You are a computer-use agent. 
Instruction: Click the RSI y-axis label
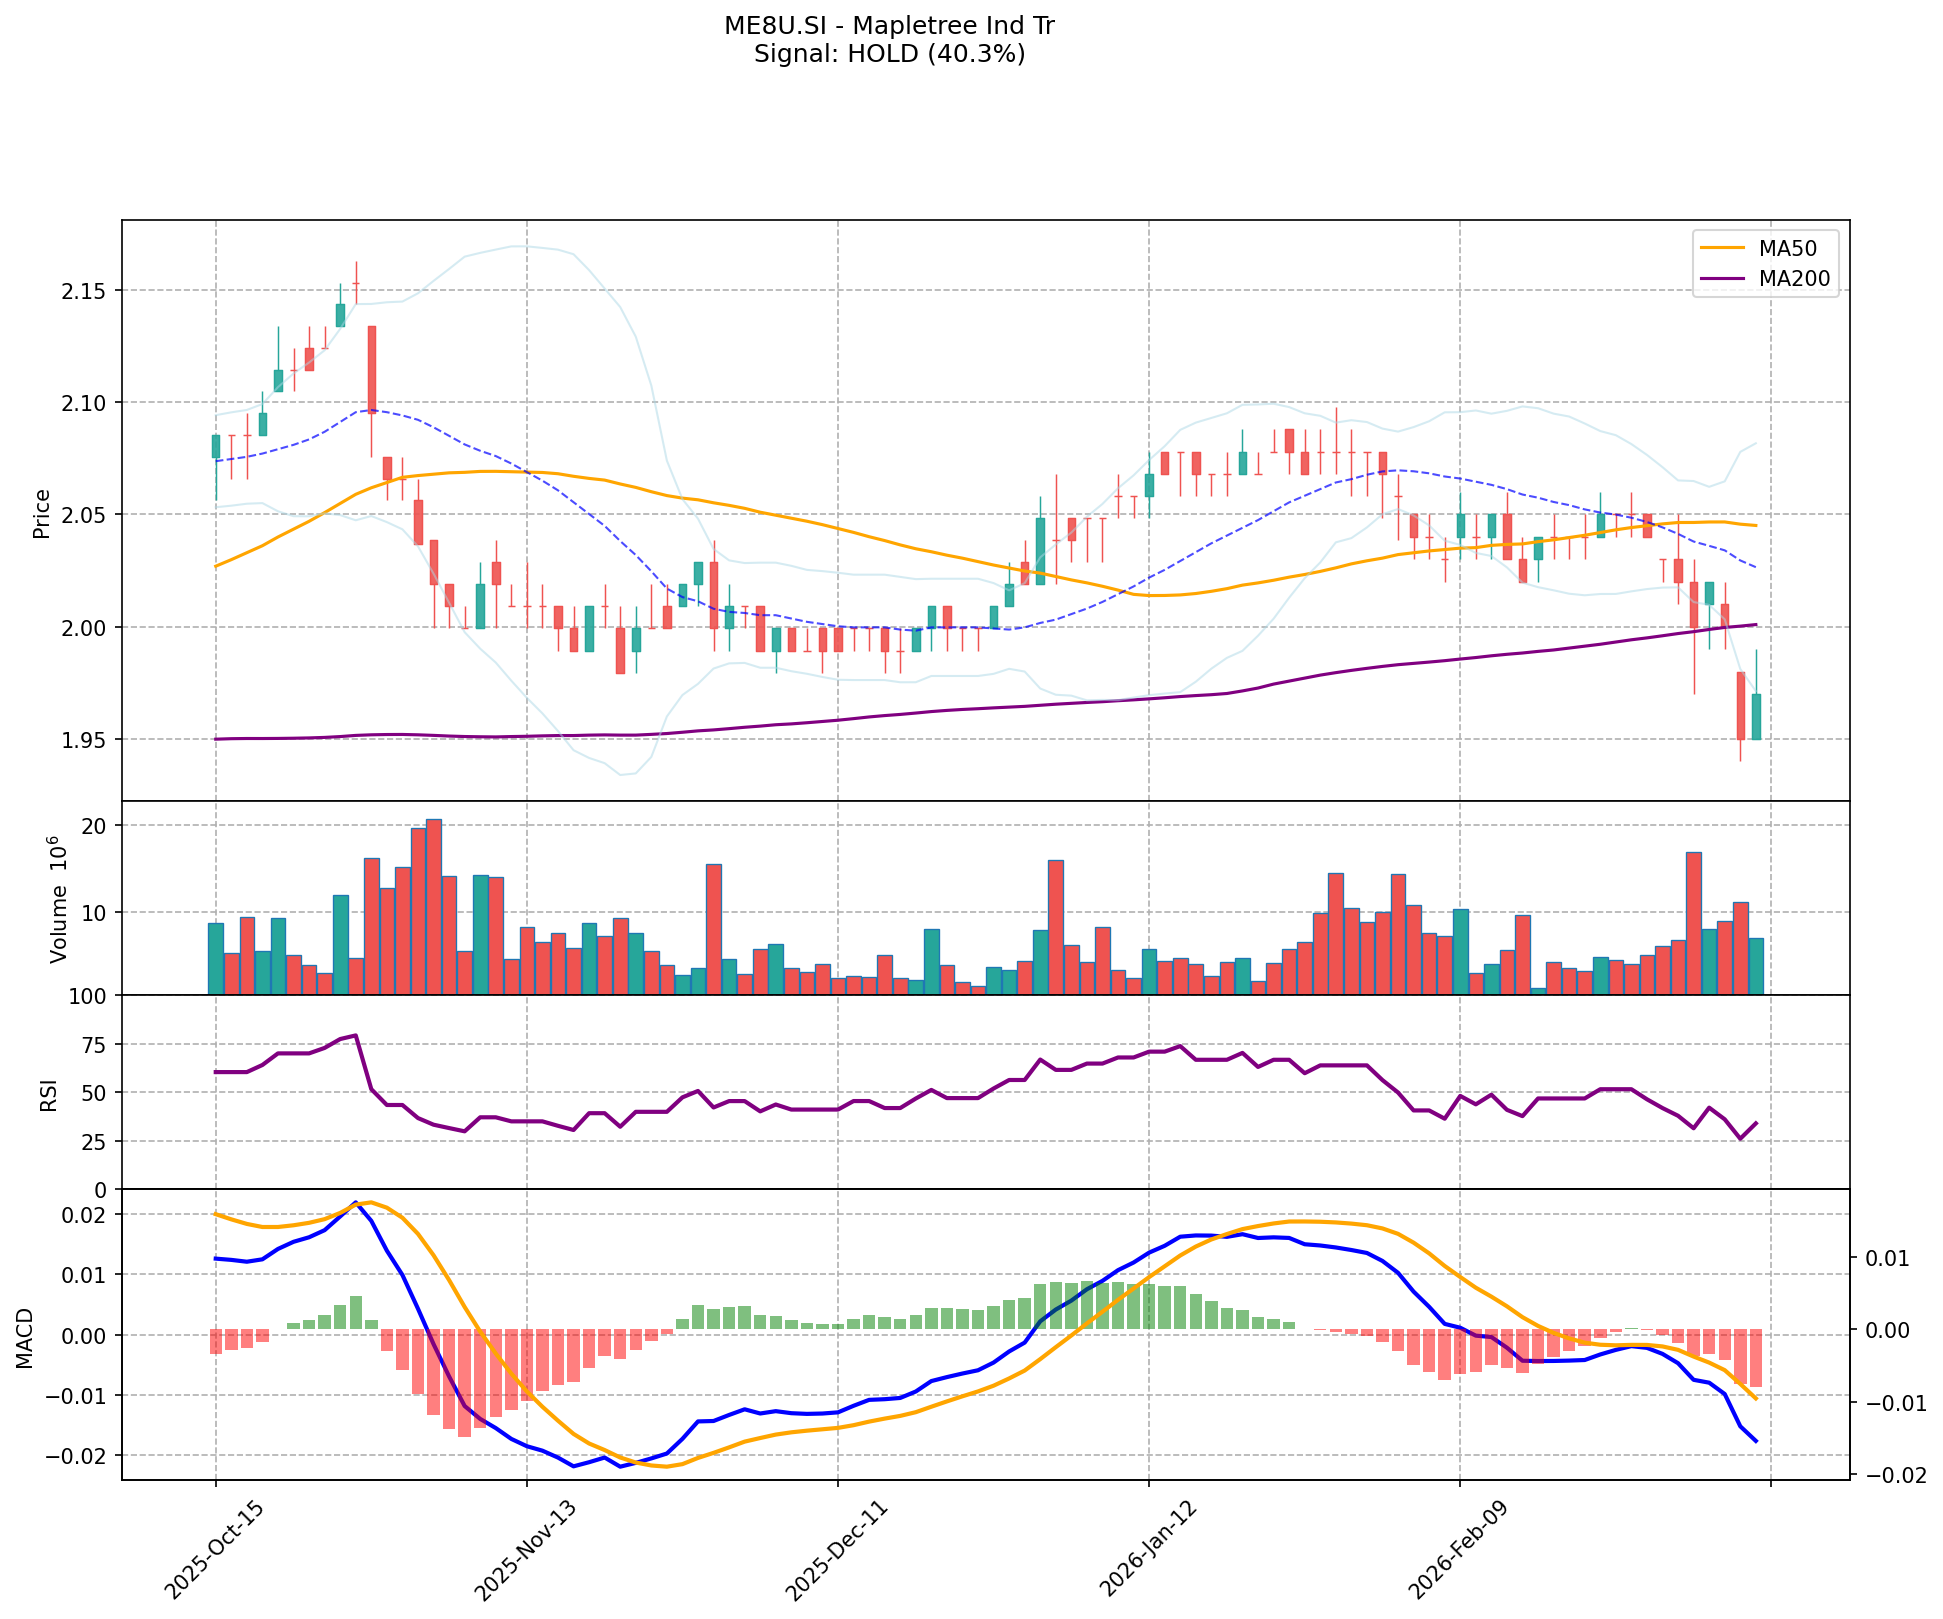(48, 1094)
